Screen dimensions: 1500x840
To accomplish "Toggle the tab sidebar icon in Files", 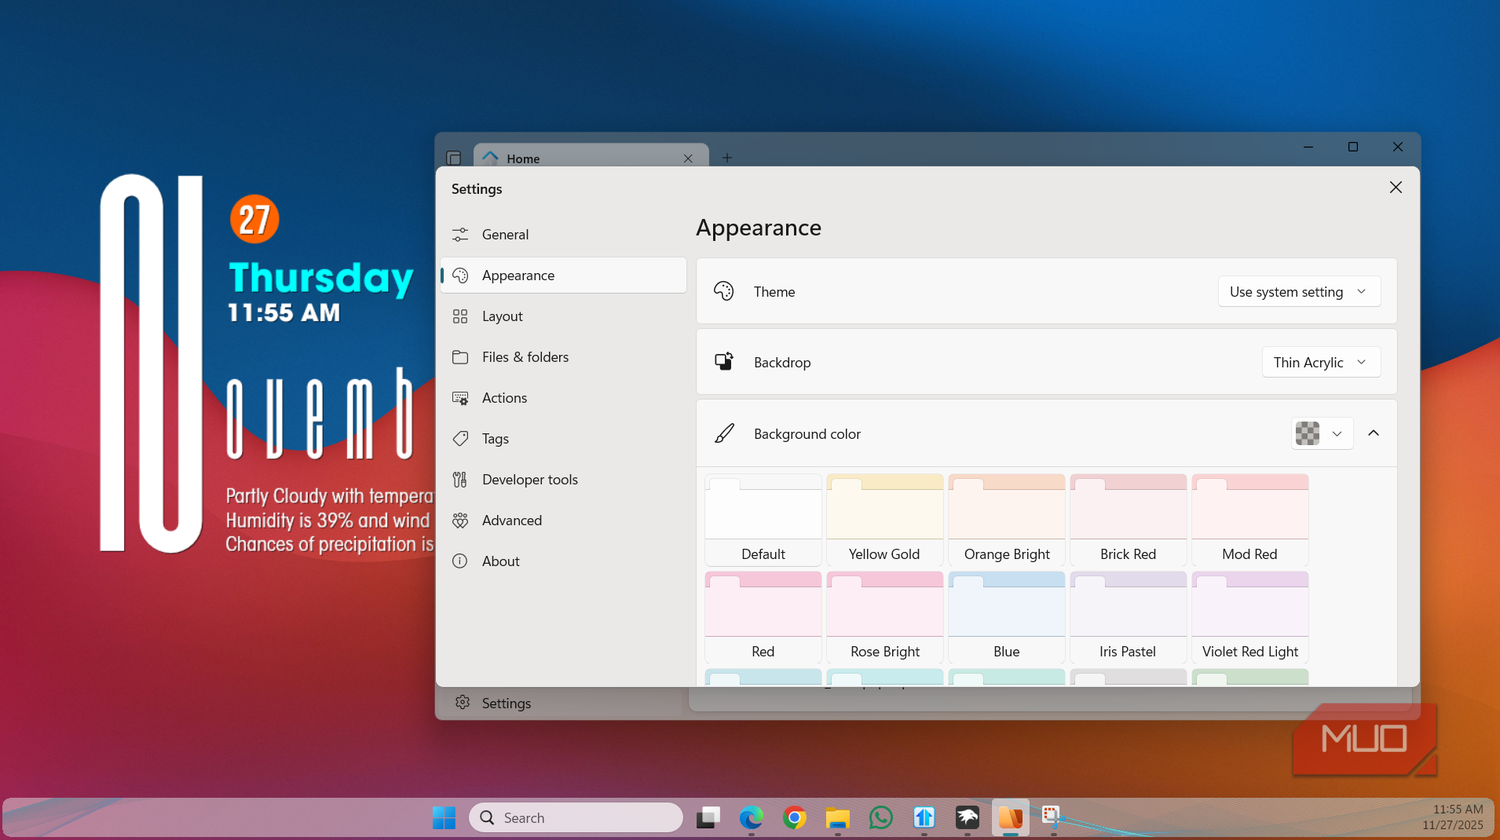I will [x=454, y=158].
